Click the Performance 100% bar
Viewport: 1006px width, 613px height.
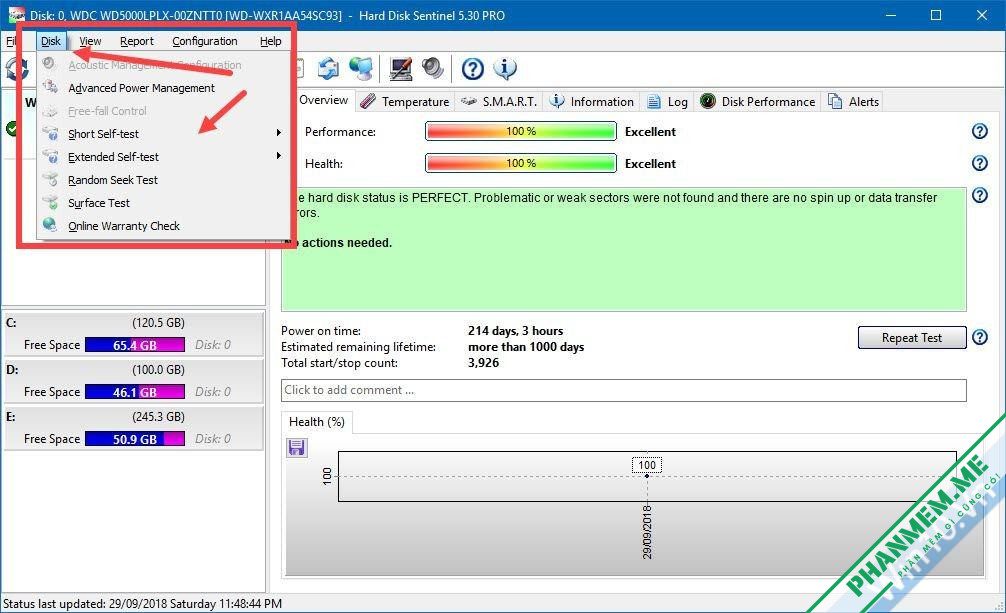[x=521, y=131]
